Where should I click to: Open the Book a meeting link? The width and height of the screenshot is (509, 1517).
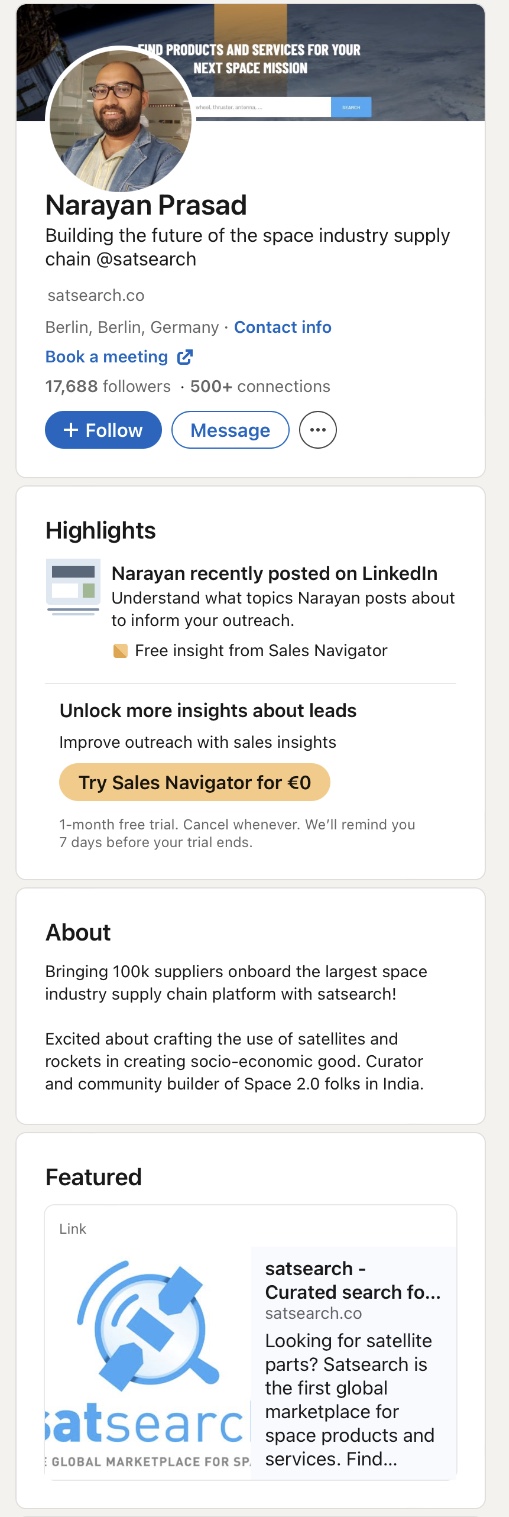(x=107, y=357)
